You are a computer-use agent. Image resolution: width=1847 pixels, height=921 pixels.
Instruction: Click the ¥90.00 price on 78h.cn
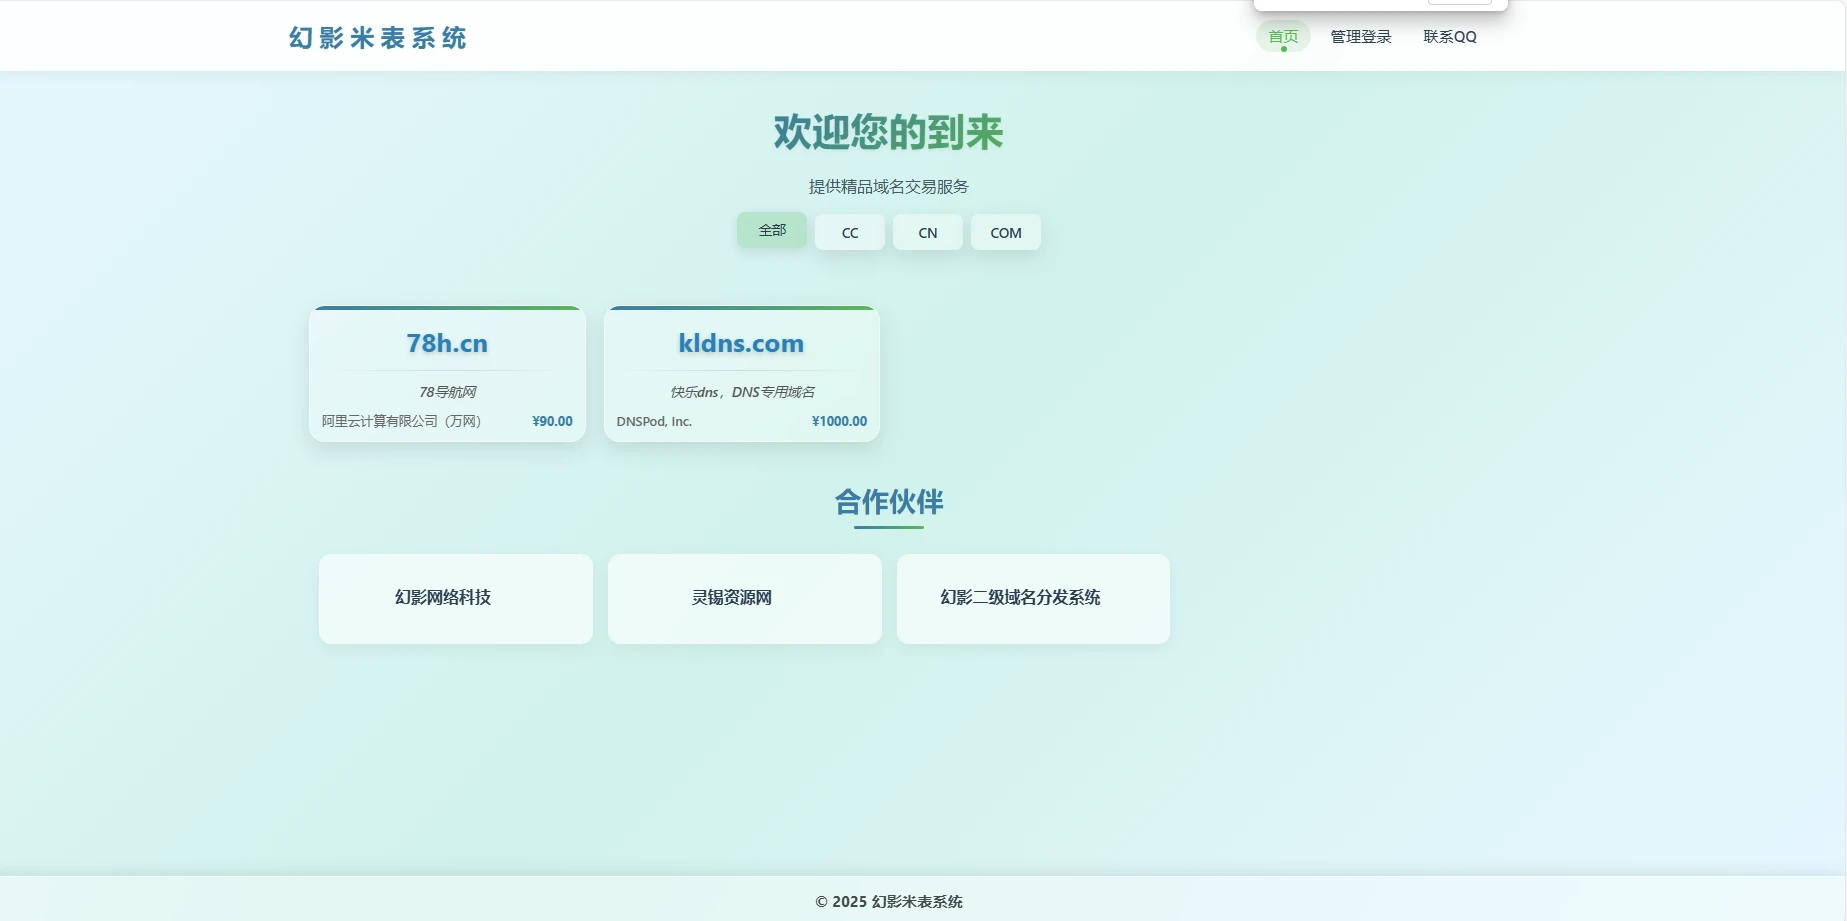click(552, 421)
